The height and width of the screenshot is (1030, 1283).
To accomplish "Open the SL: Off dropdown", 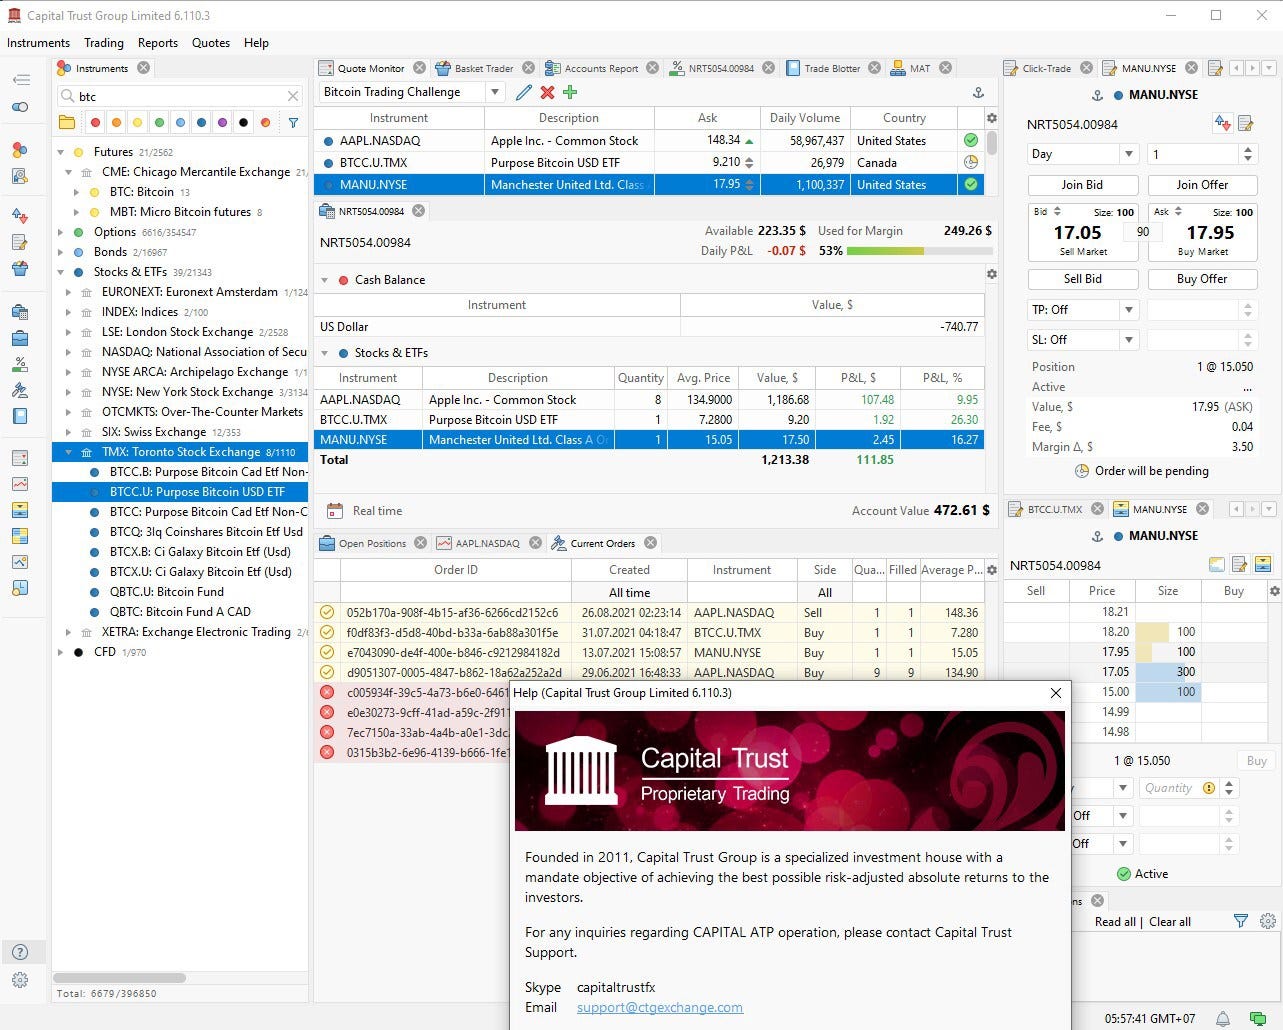I will pos(1128,340).
